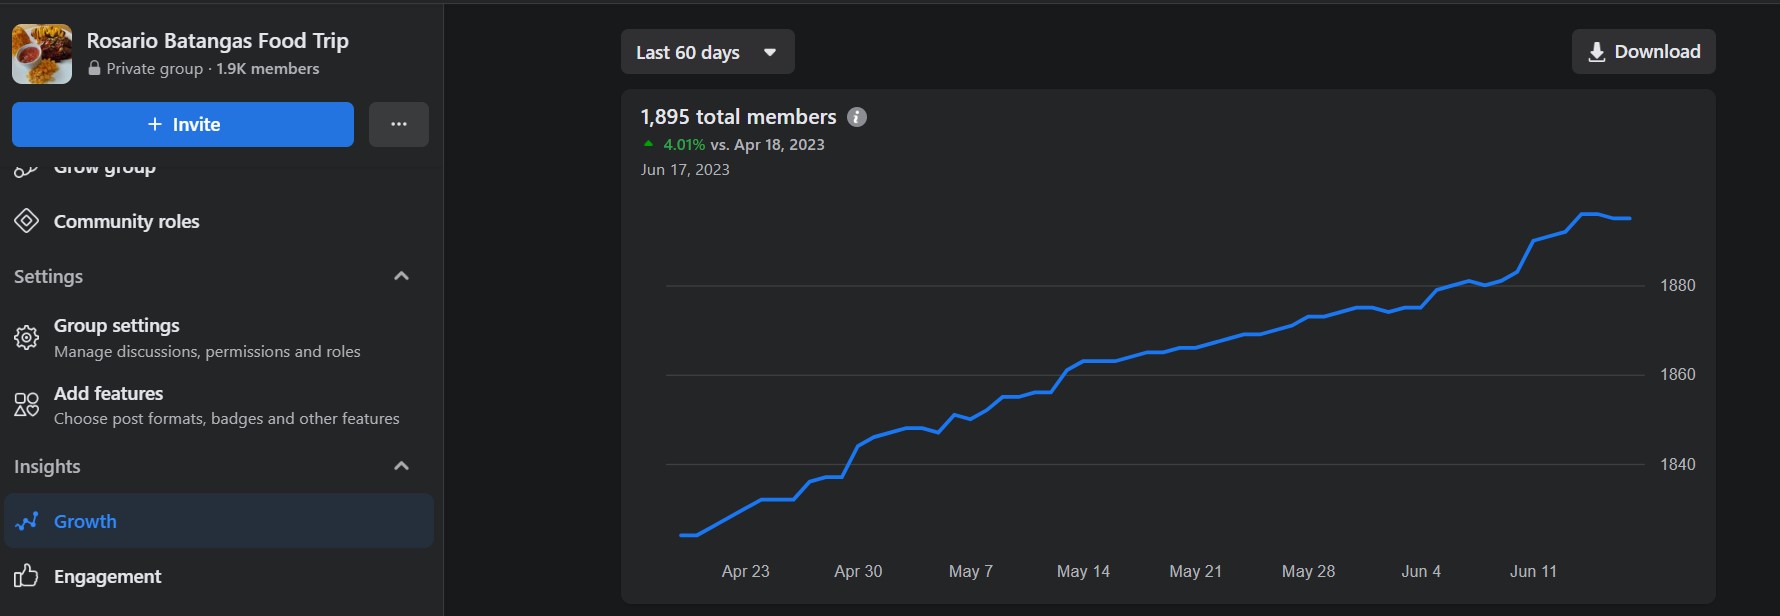Click the 1880 y-axis value
This screenshot has width=1780, height=616.
[1678, 286]
